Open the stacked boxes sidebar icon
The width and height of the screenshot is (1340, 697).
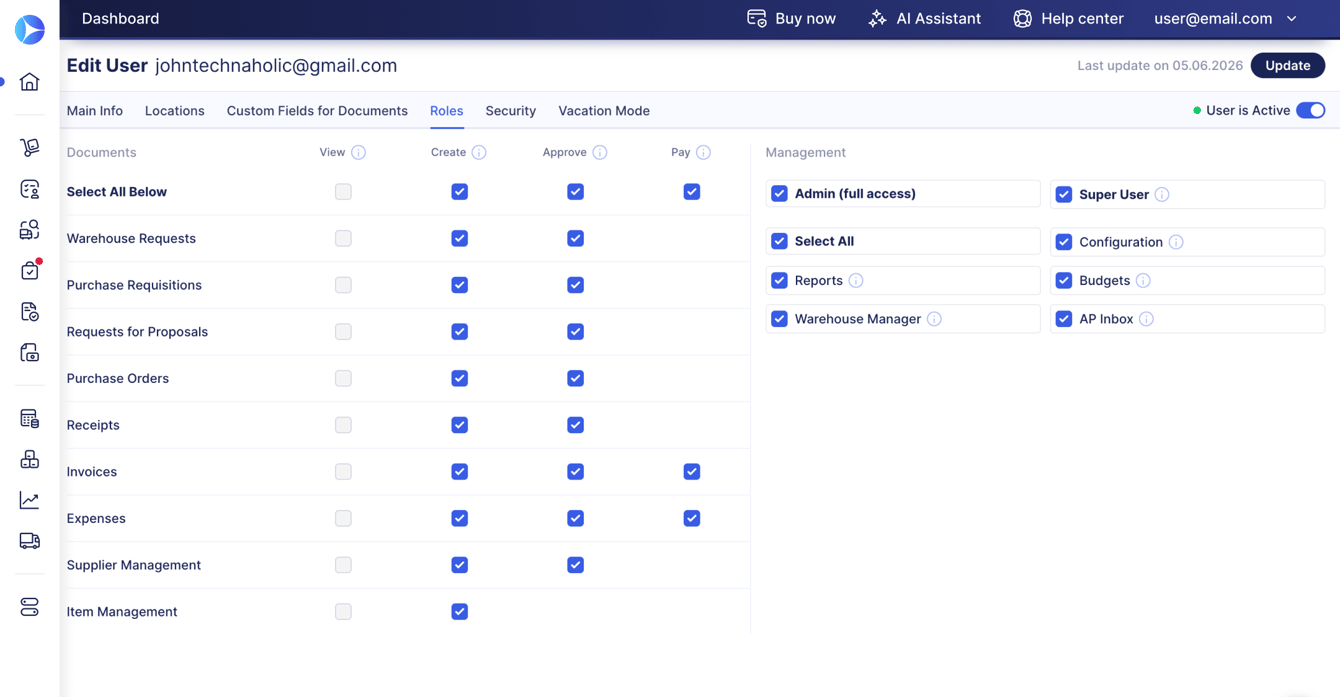(x=30, y=459)
